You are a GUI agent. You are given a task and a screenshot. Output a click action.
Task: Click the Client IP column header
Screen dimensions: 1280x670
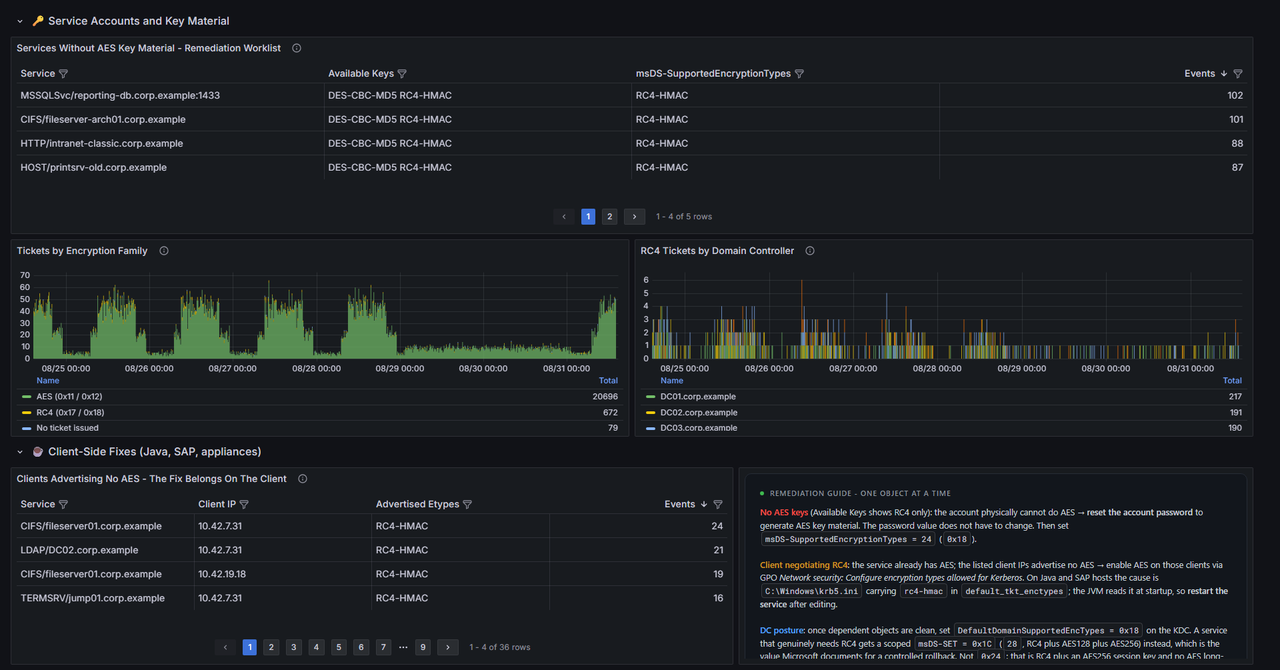click(217, 505)
